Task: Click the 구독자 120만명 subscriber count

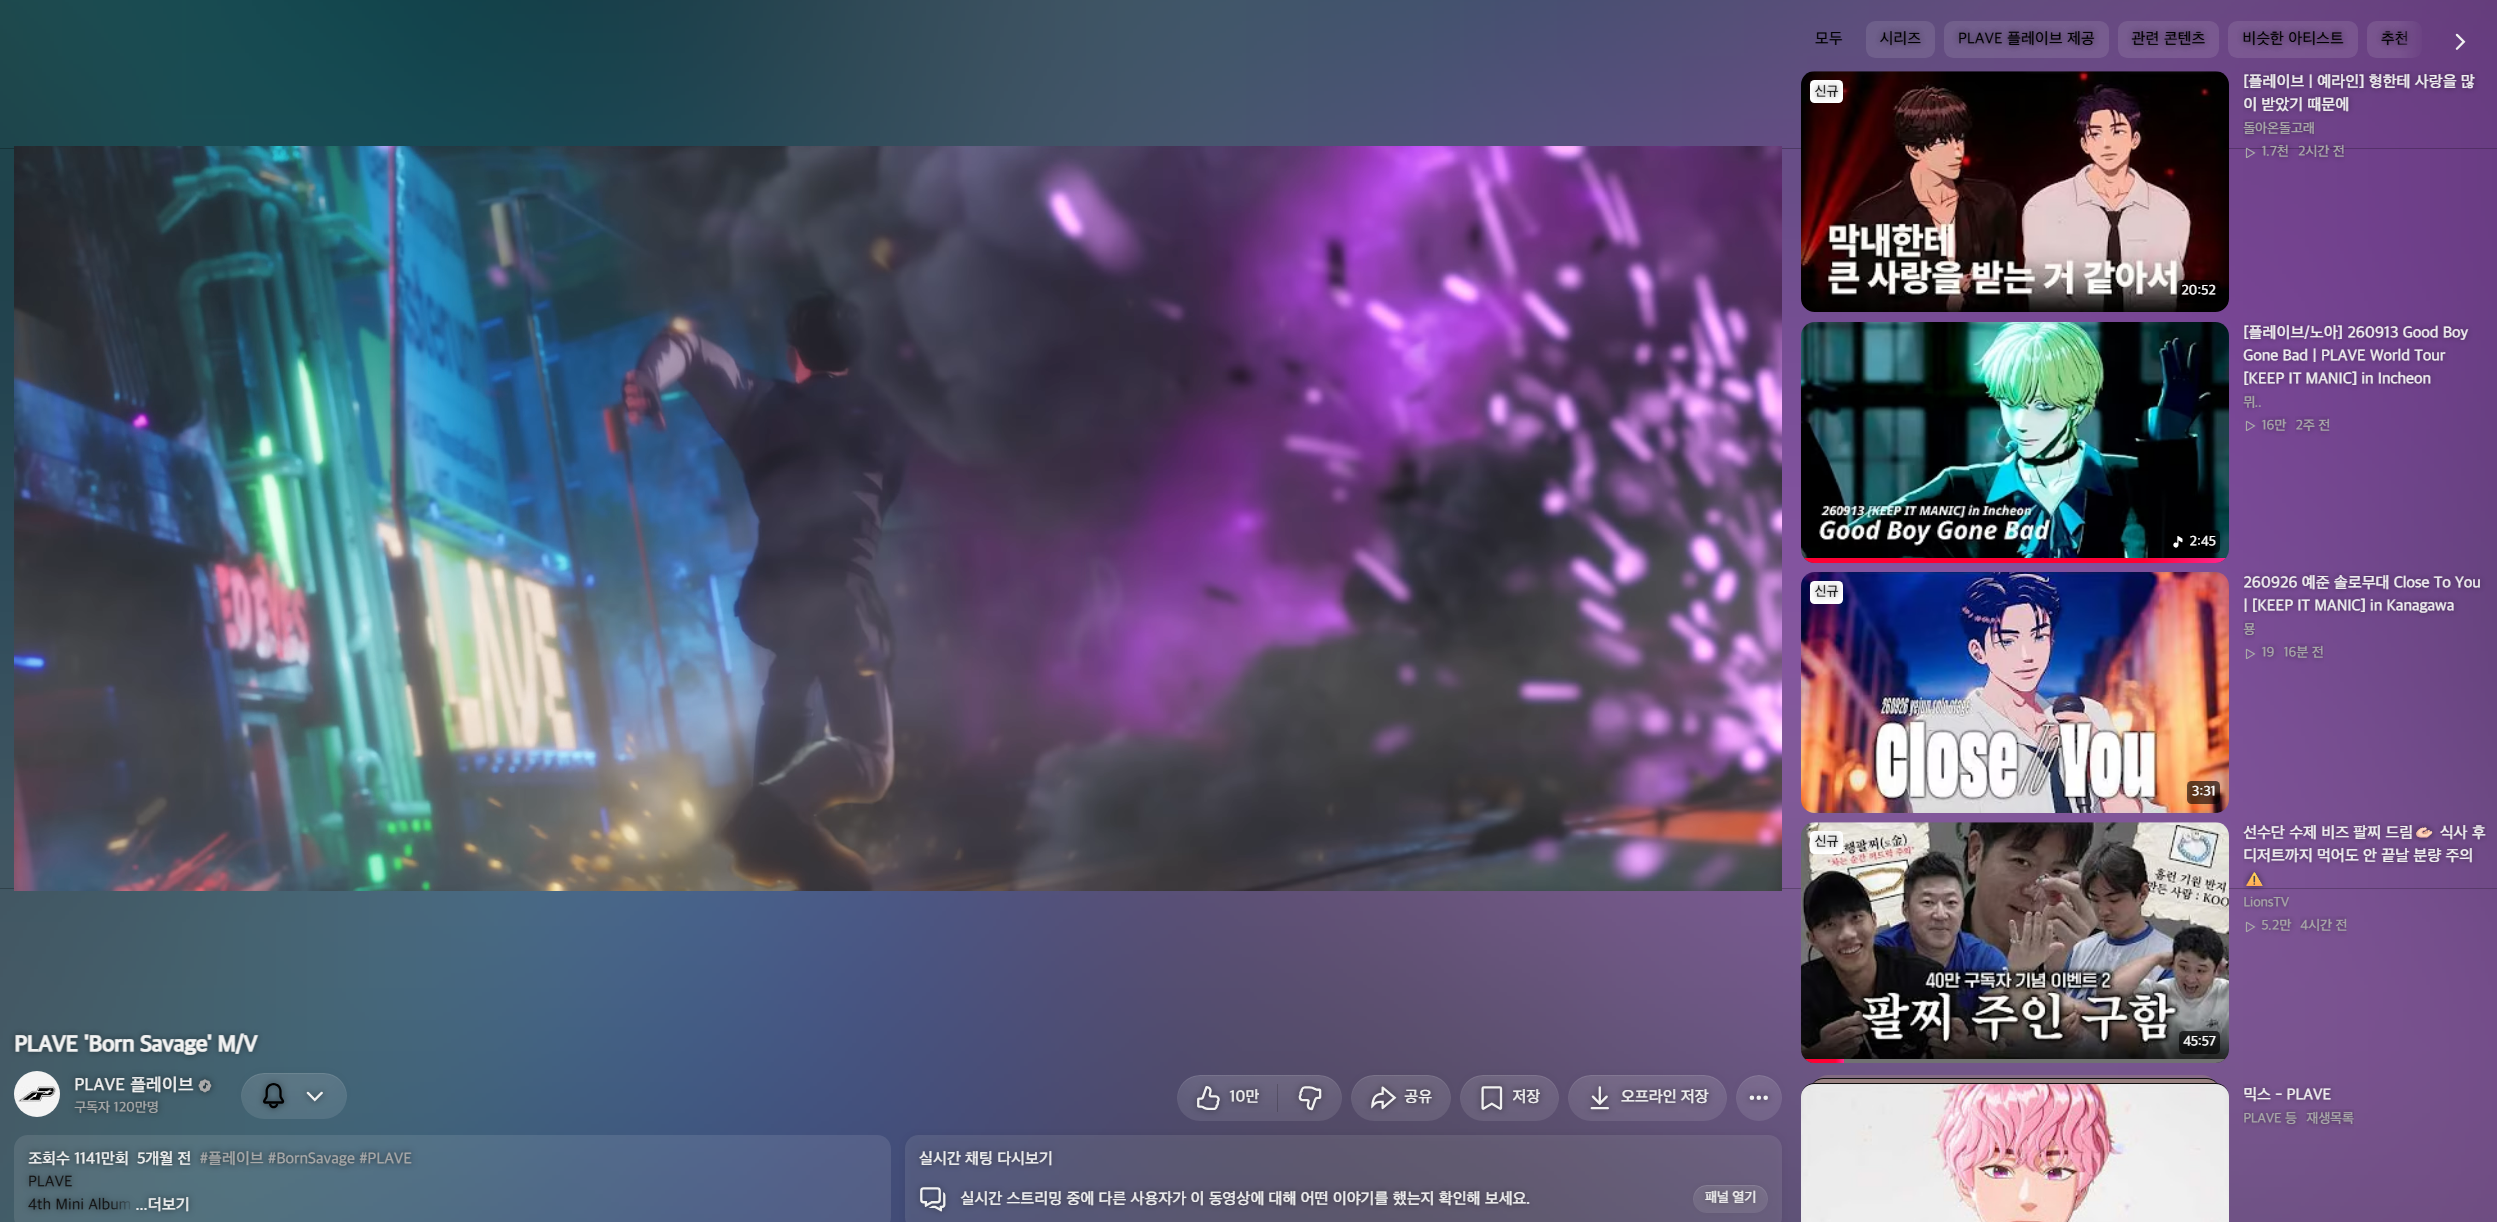Action: pyautogui.click(x=116, y=1107)
